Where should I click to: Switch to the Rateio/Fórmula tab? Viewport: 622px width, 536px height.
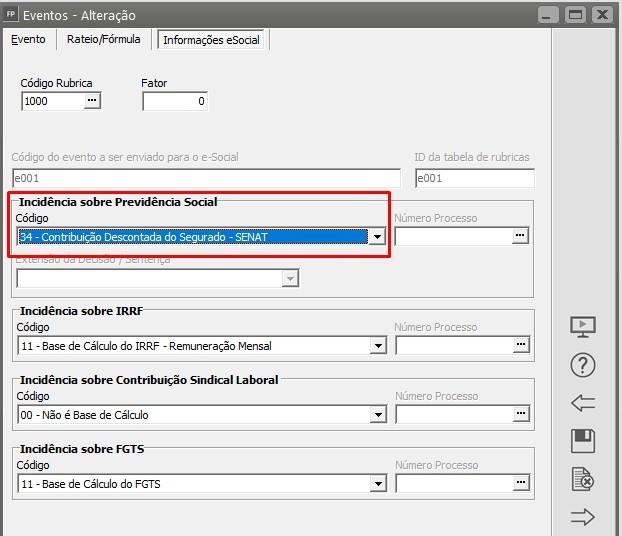[103, 39]
